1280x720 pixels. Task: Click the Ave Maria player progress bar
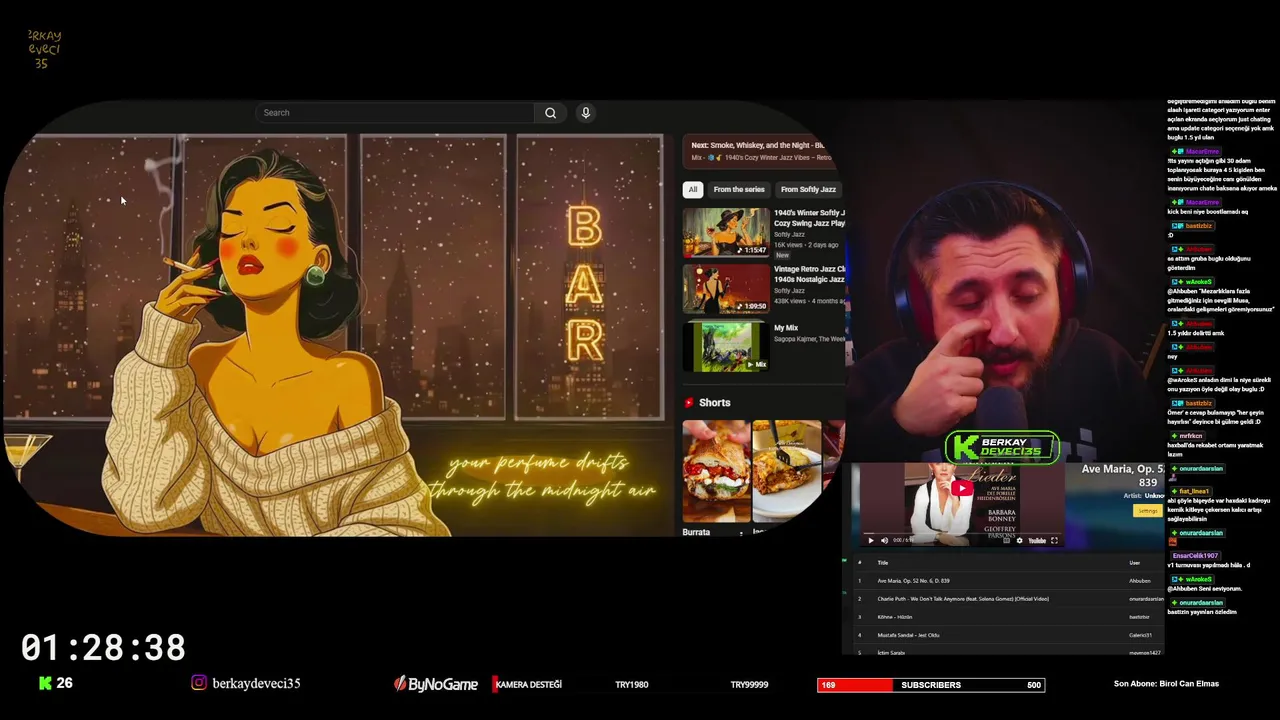[962, 533]
